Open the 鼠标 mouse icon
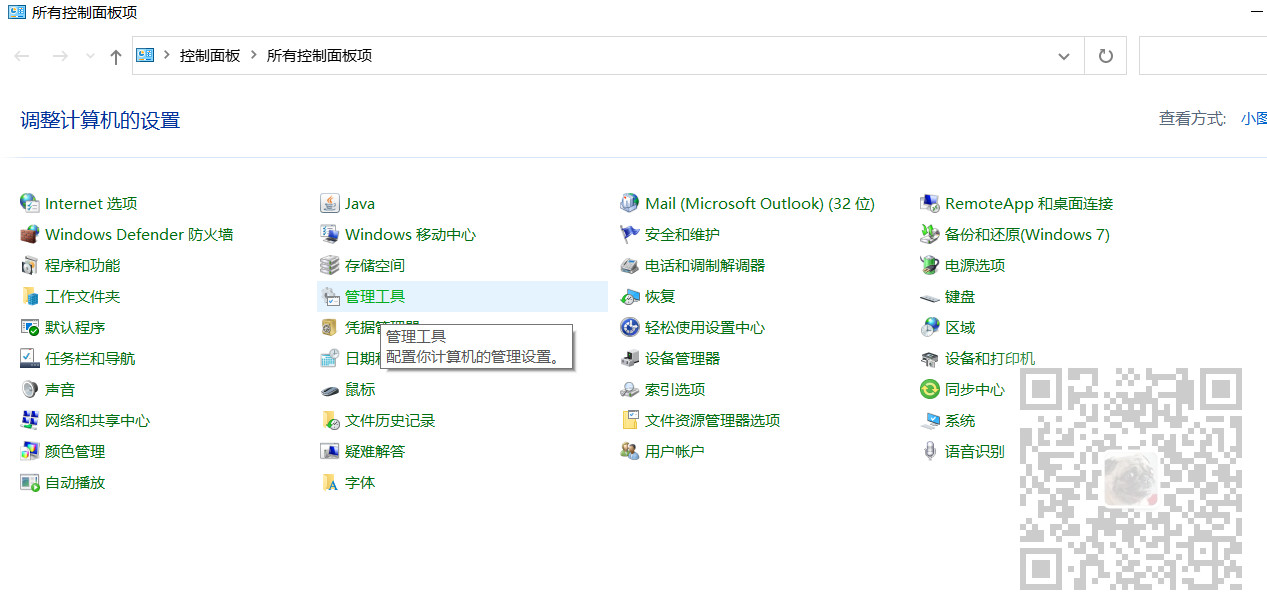The image size is (1267, 614). tap(329, 389)
